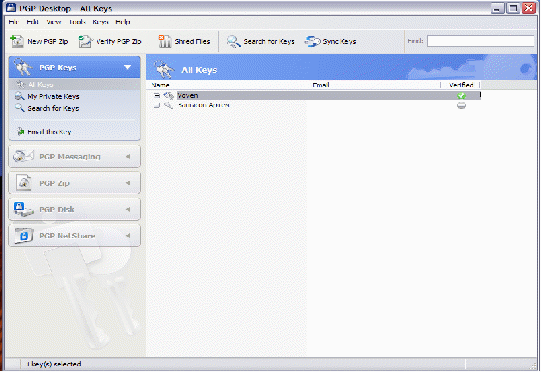Click Email this Key link

pos(49,132)
